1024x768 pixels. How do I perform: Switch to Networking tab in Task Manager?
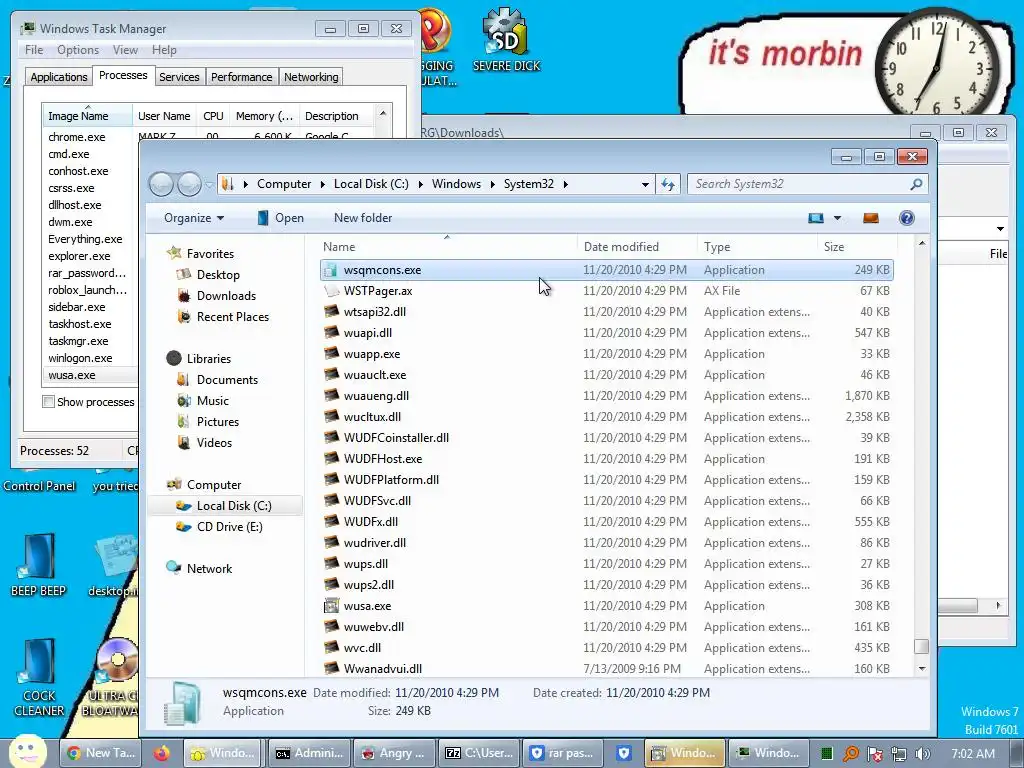(x=311, y=77)
